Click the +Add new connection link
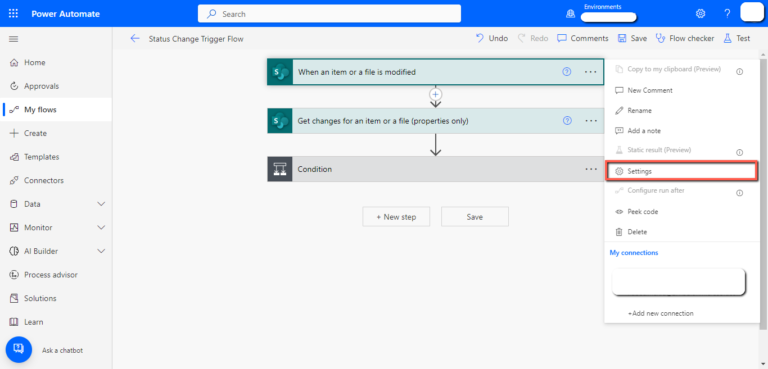768x369 pixels. [661, 313]
